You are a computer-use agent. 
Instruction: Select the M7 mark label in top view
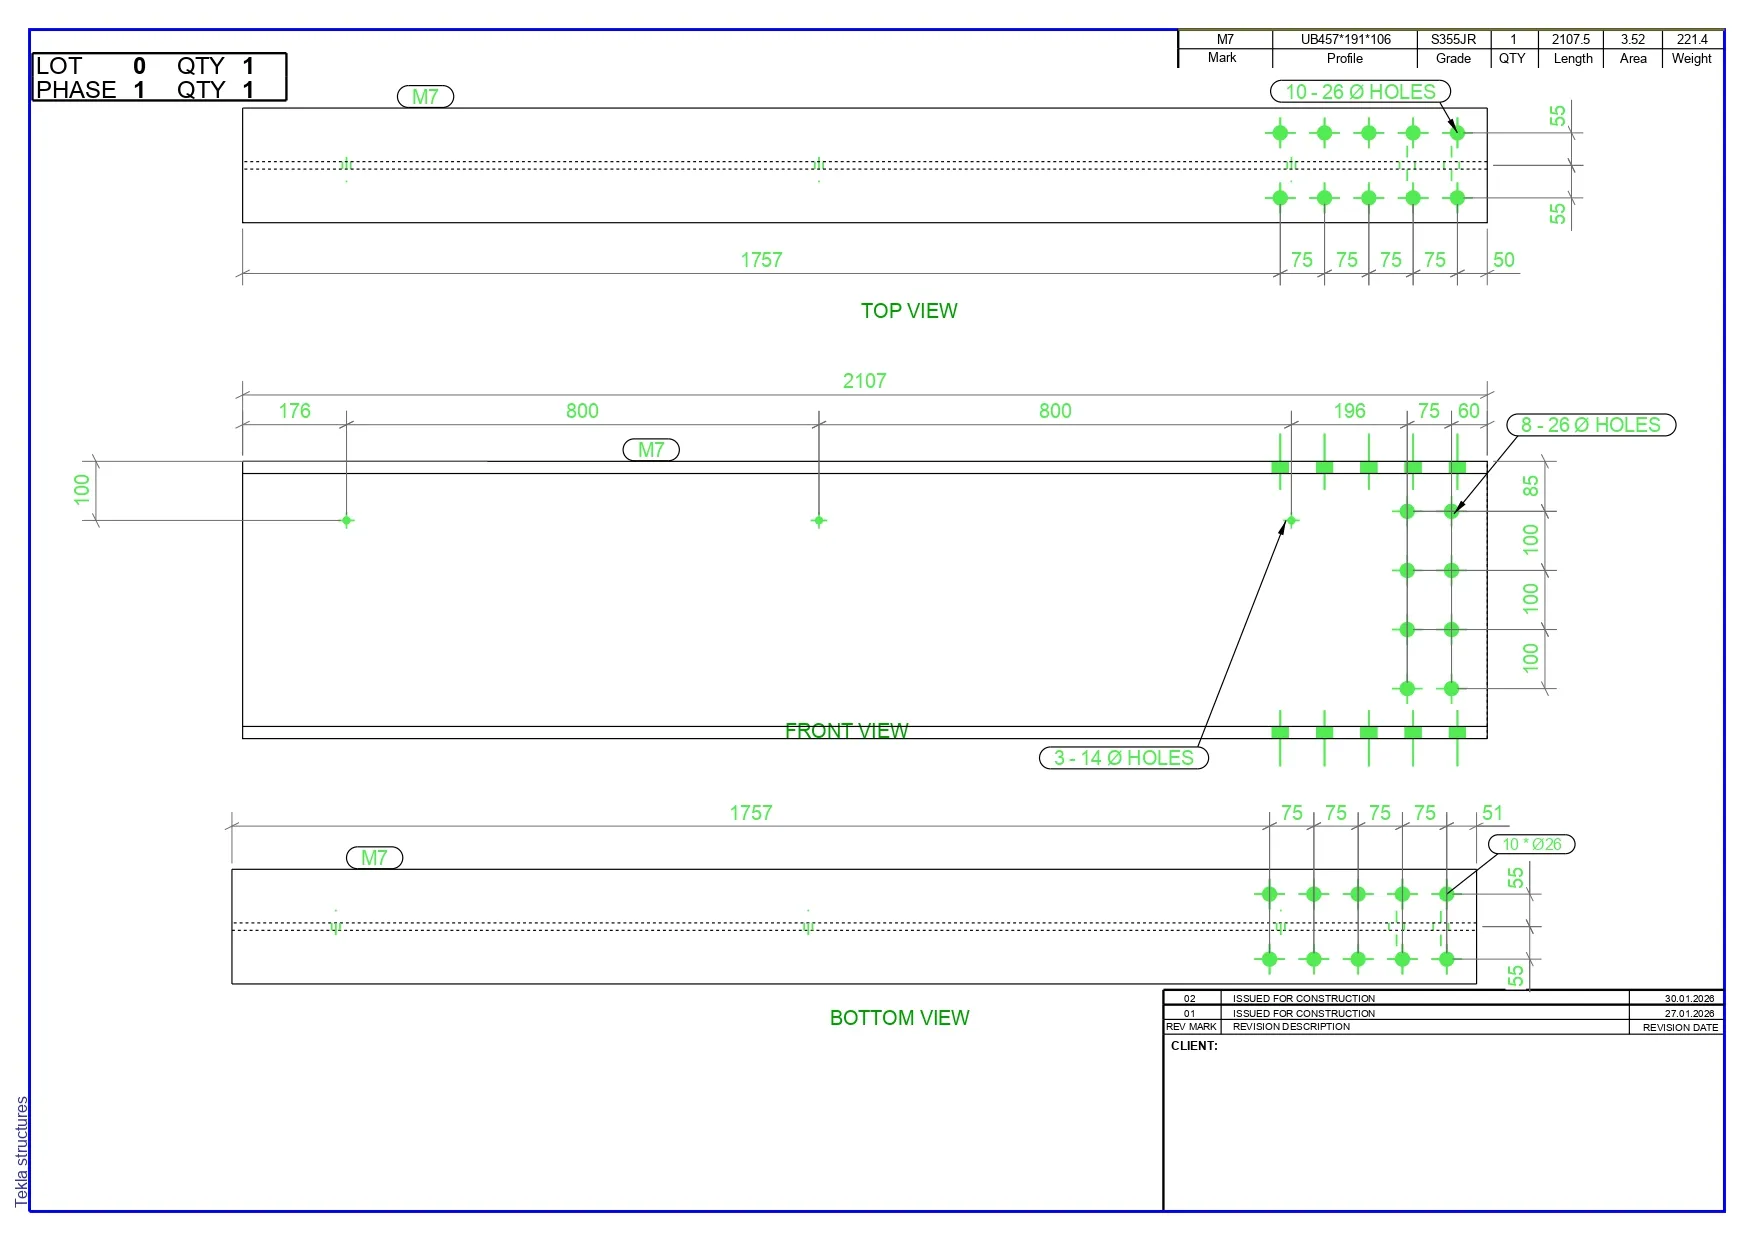pos(425,97)
